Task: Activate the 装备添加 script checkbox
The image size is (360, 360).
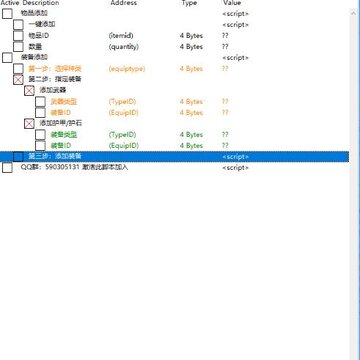Action: click(7, 58)
